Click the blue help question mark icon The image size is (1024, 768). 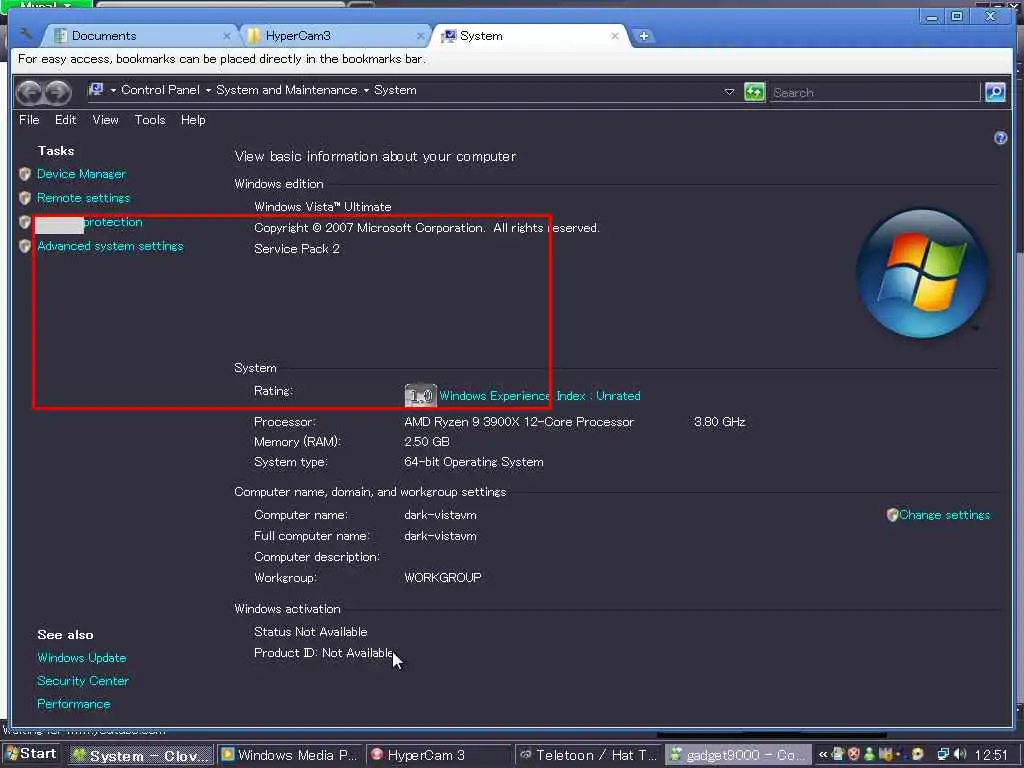tap(1000, 138)
